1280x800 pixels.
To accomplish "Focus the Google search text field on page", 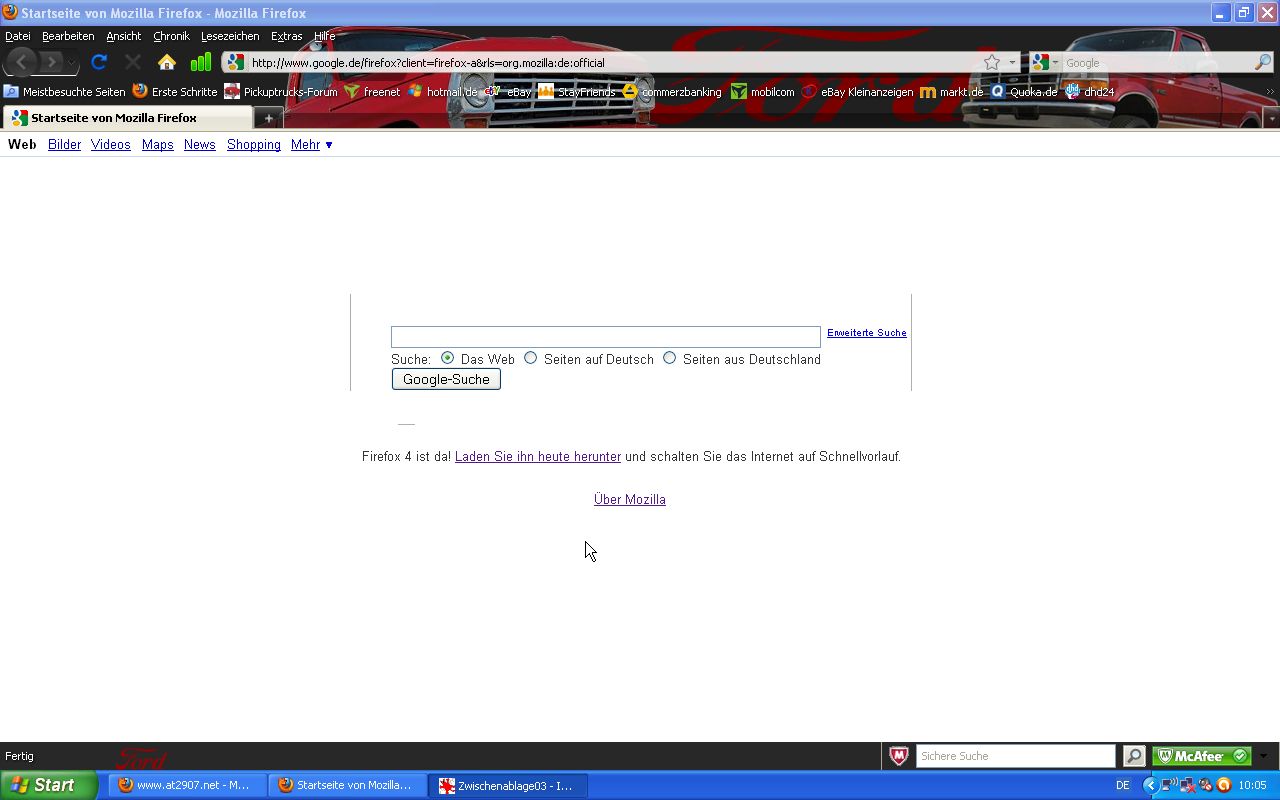I will (606, 337).
